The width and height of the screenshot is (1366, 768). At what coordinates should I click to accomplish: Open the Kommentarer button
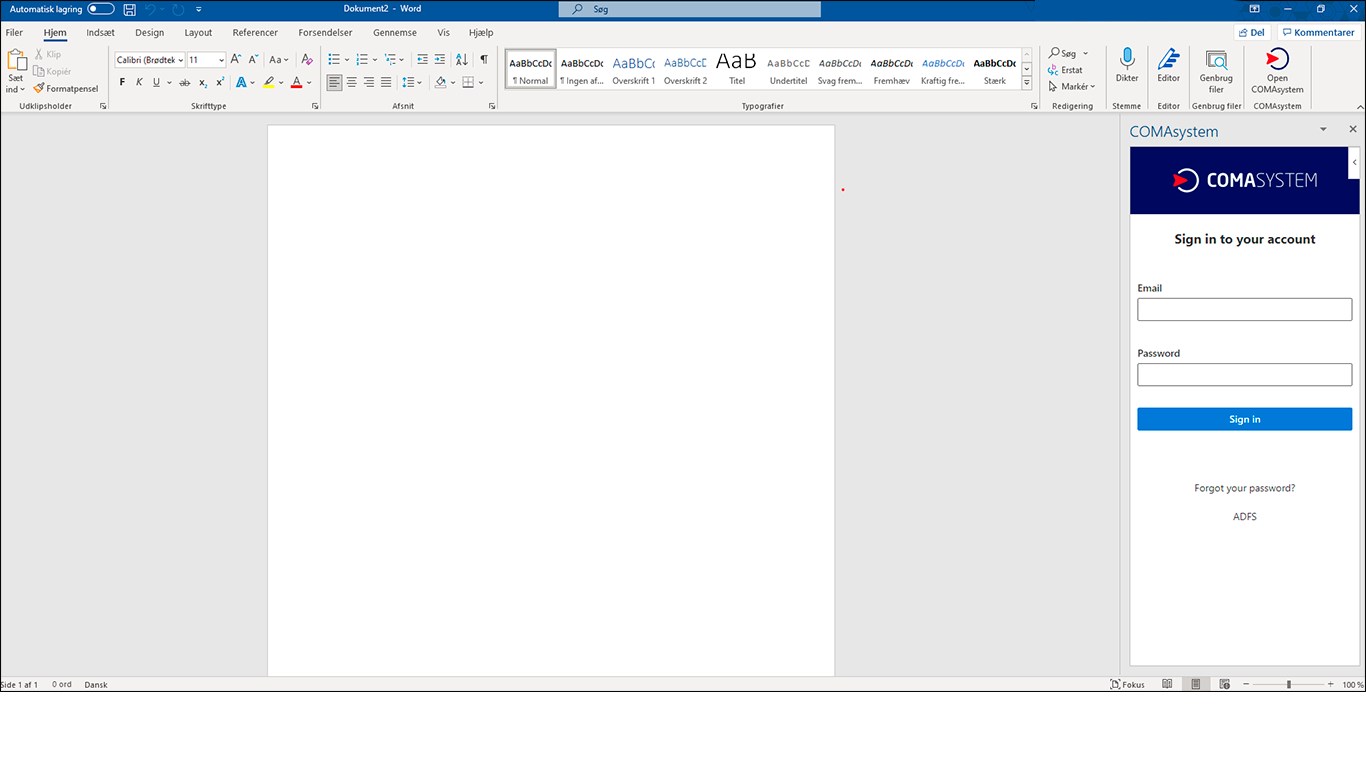coord(1319,32)
